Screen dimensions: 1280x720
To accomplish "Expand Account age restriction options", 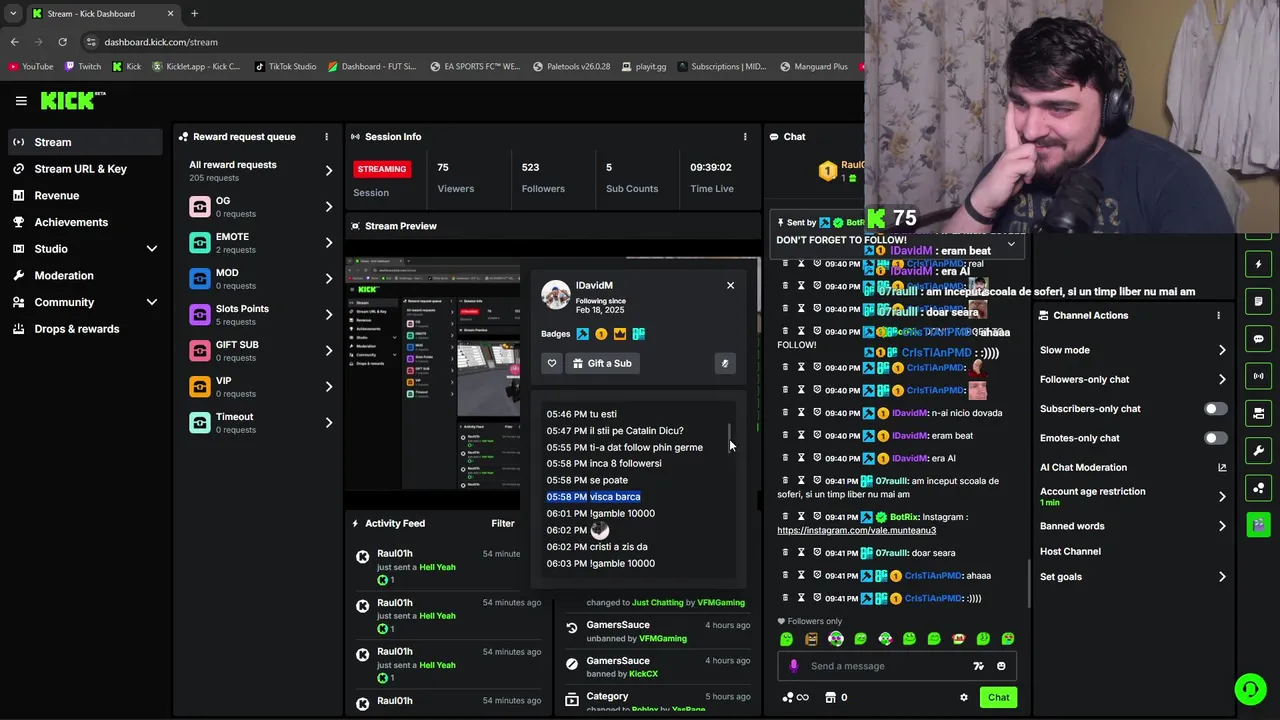I will (1222, 497).
